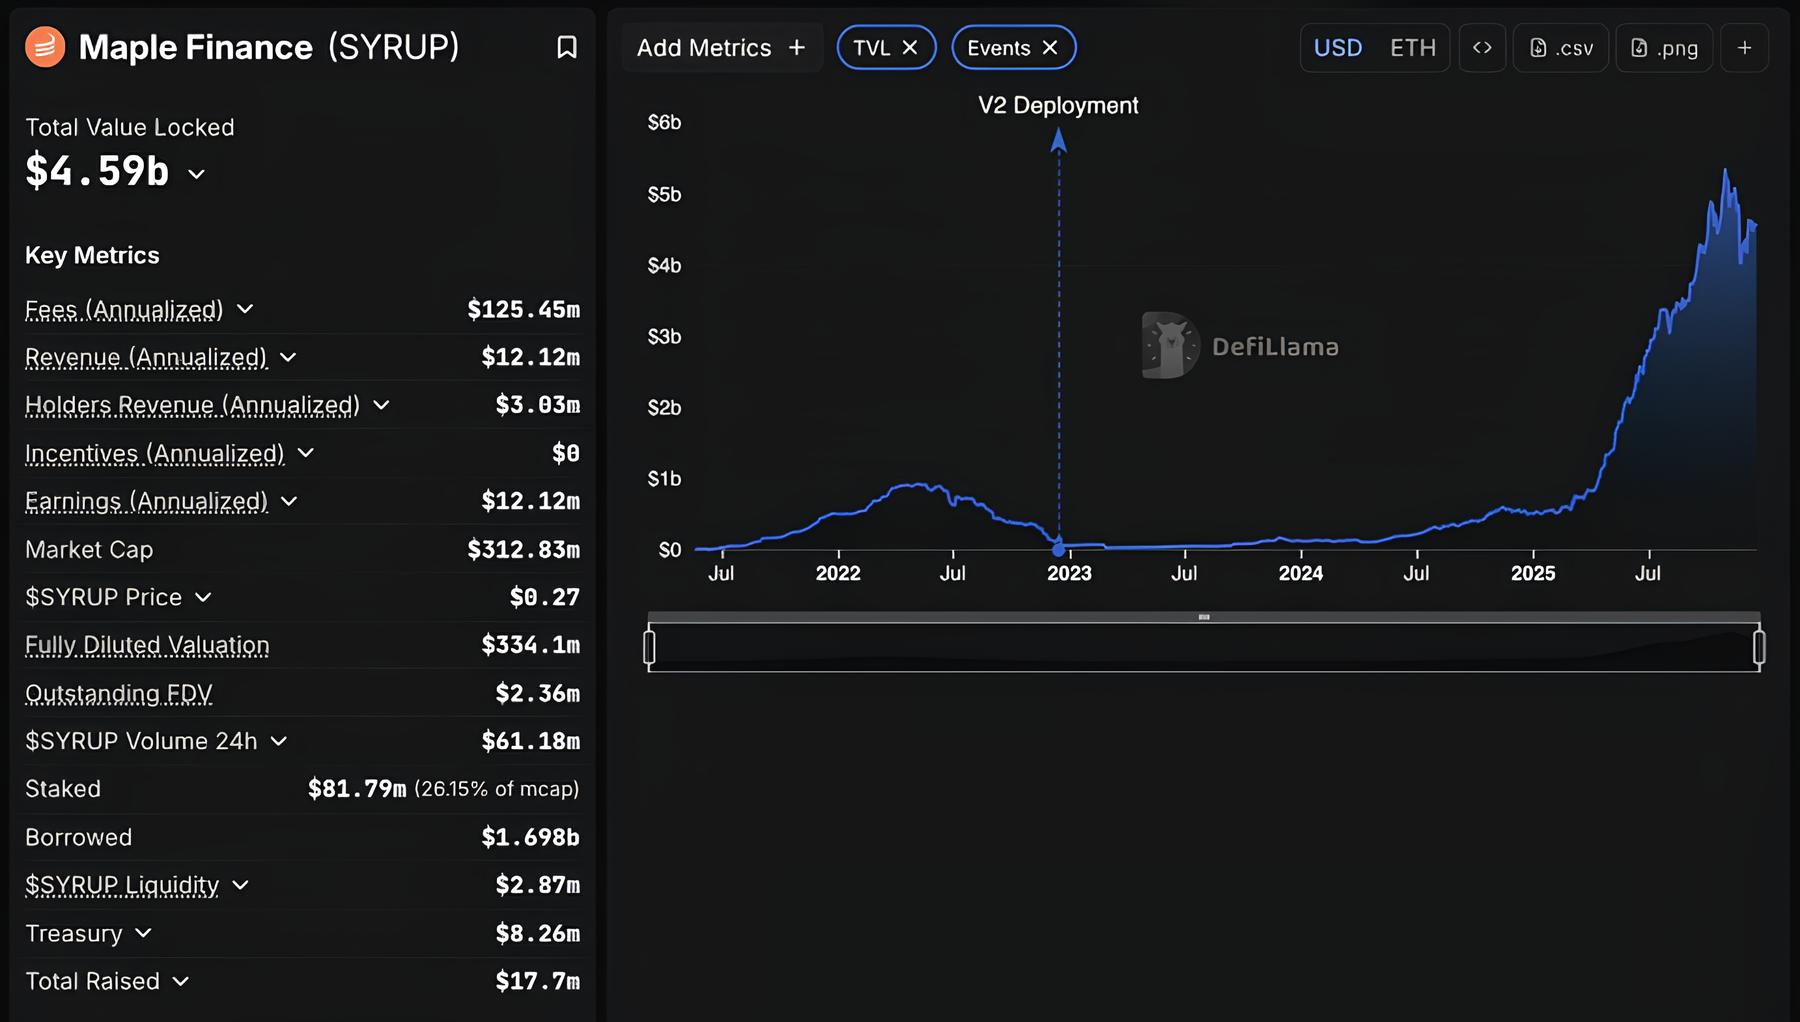This screenshot has height=1022, width=1800.
Task: Open the embed code icon button
Action: point(1482,48)
